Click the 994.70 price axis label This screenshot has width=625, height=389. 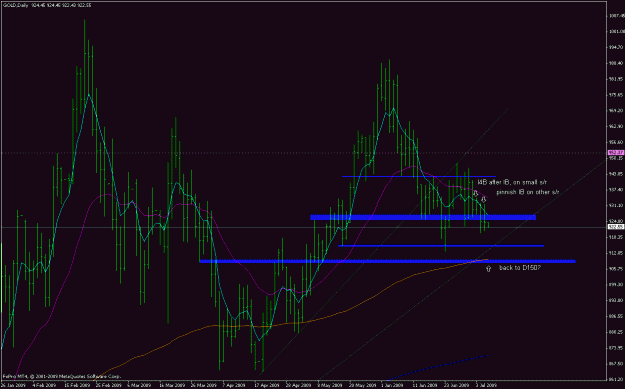pyautogui.click(x=616, y=47)
